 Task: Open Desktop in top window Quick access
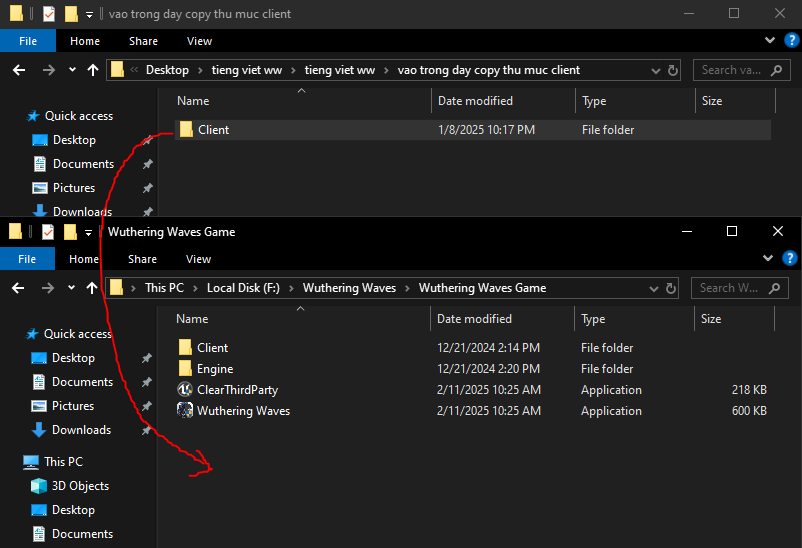point(64,140)
